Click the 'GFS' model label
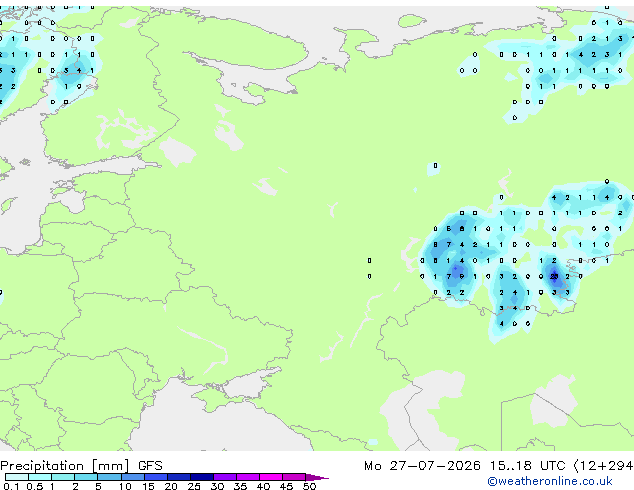 point(150,466)
